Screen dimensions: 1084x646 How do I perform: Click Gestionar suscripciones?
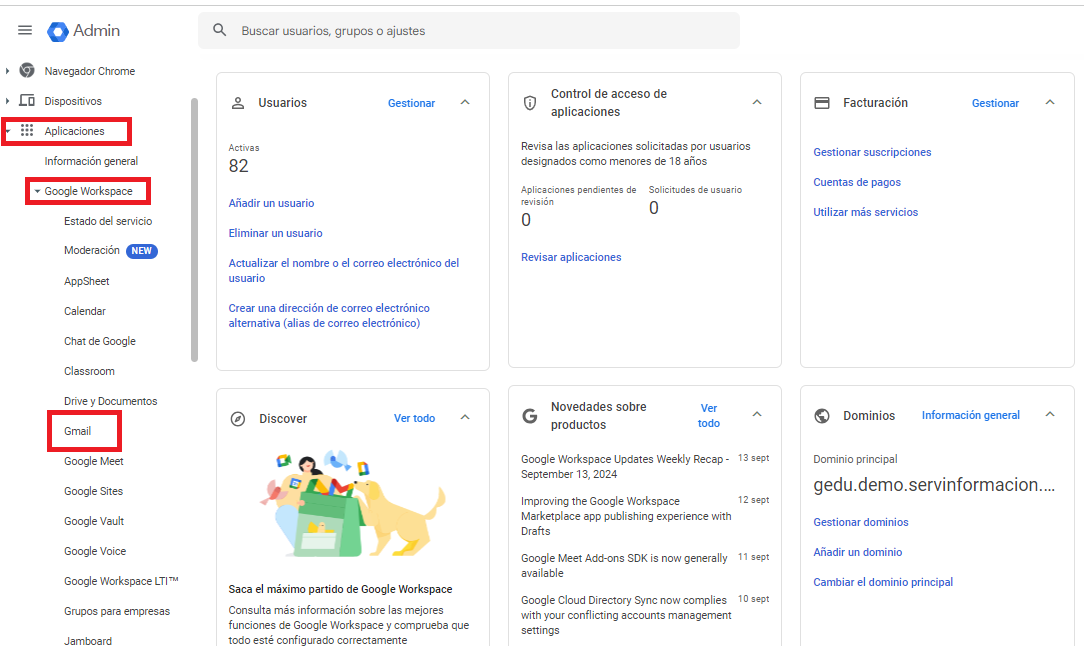click(872, 152)
